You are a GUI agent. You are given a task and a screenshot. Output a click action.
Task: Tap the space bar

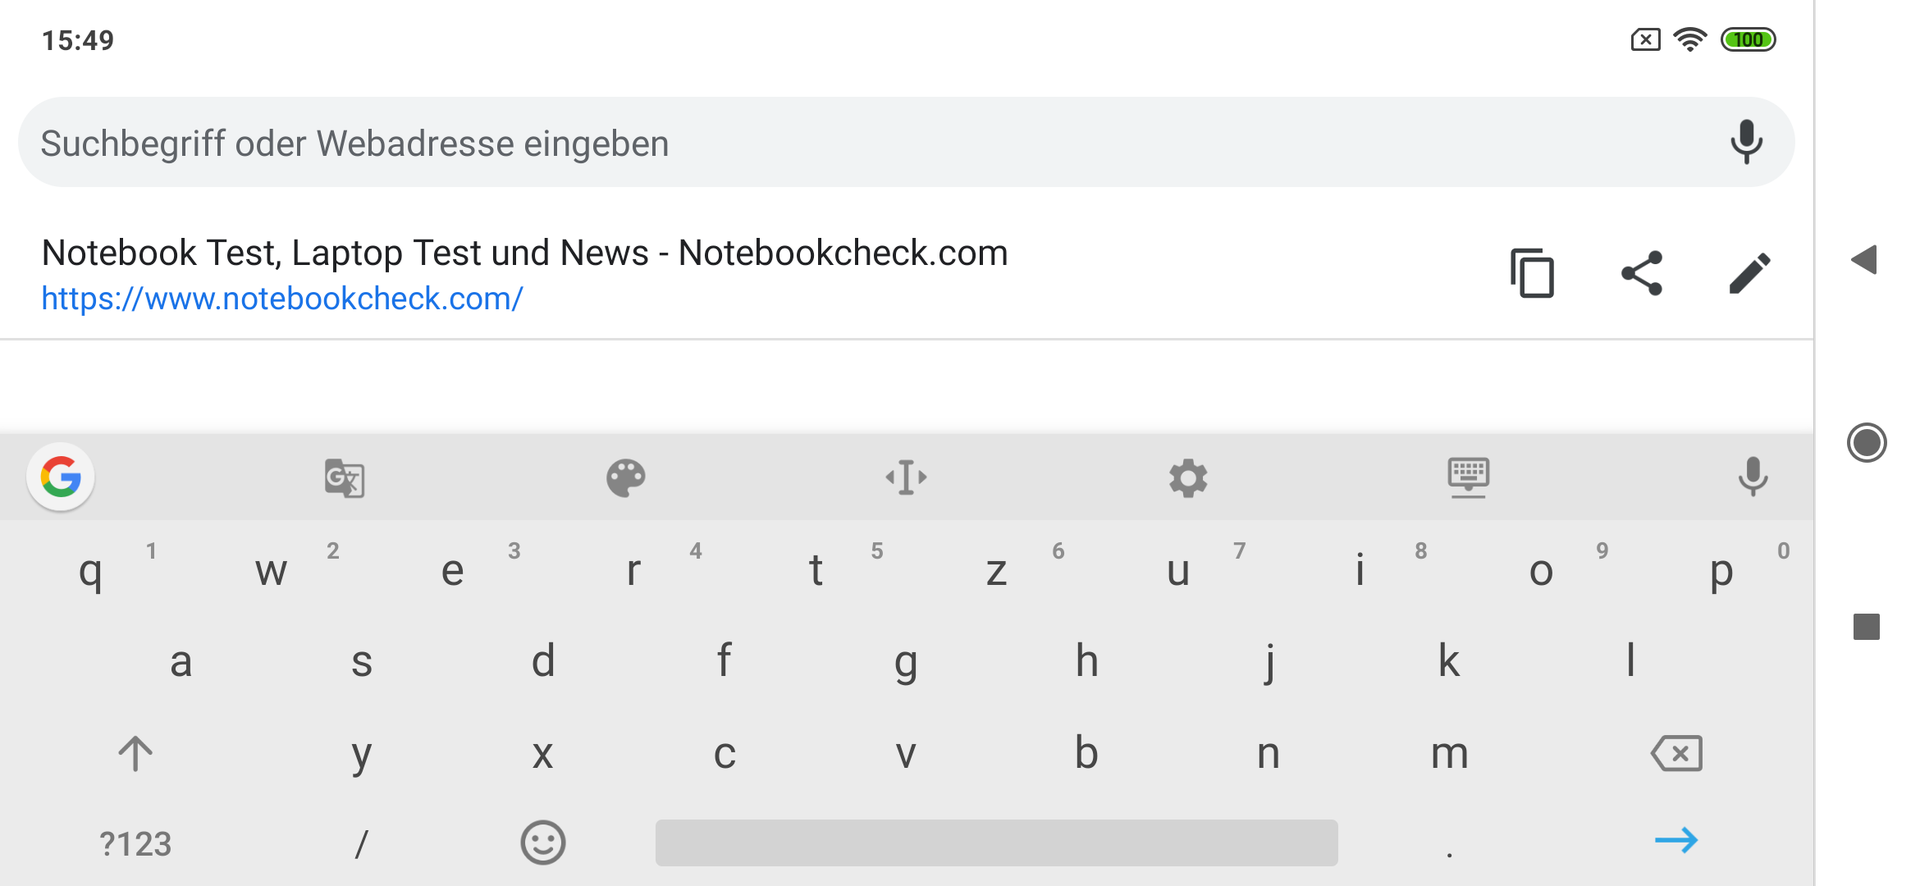coord(996,843)
